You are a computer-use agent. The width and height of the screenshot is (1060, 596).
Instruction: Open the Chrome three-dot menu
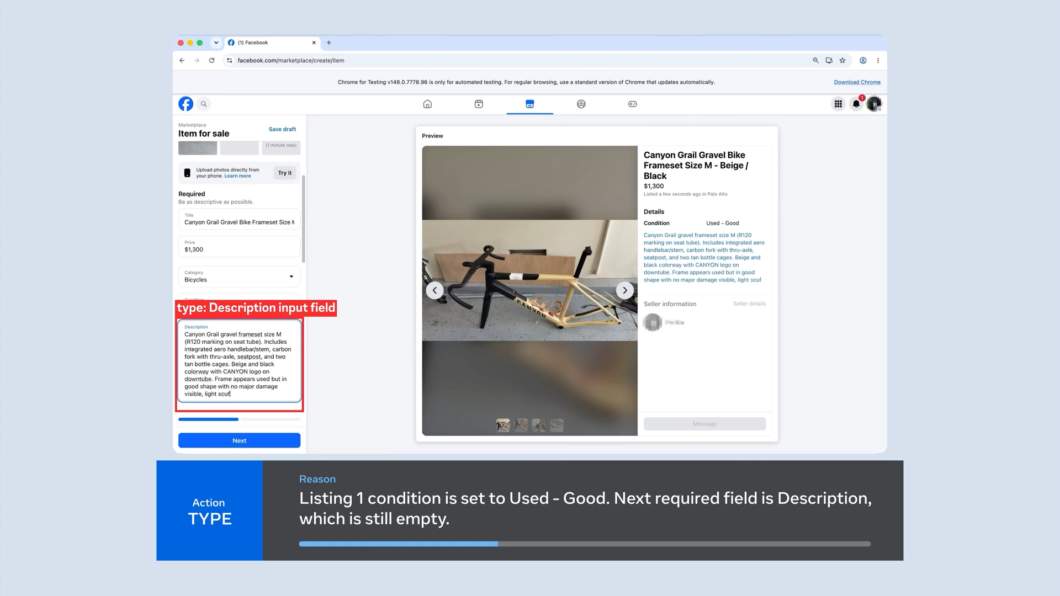877,60
